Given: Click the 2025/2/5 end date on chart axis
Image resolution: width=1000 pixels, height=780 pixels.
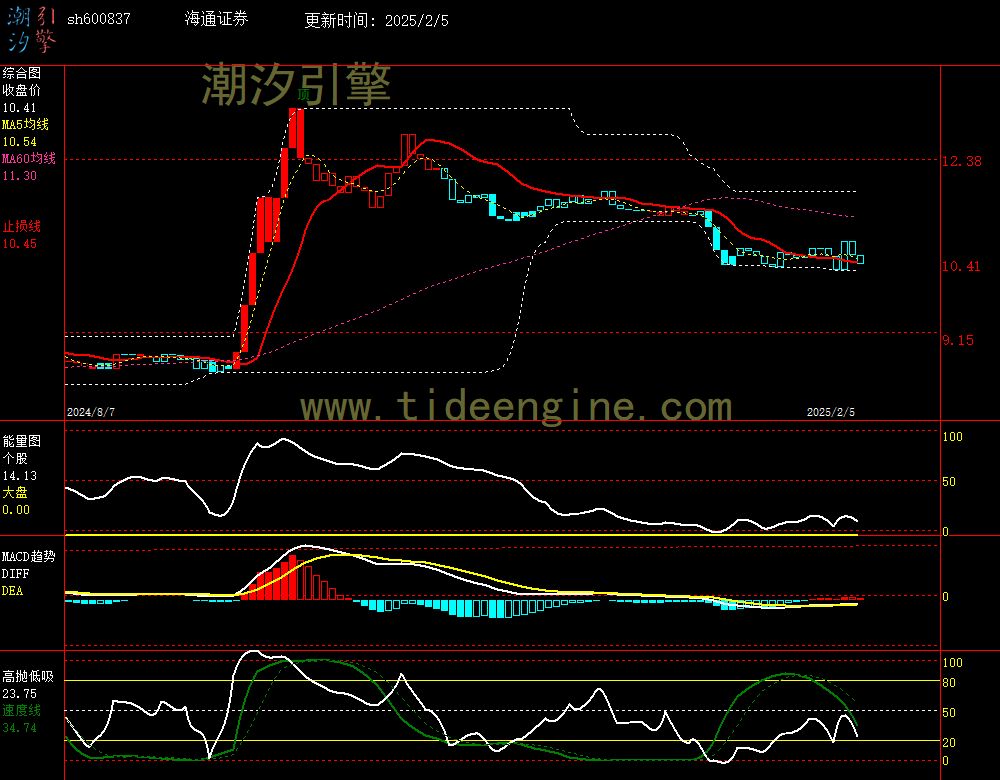Looking at the screenshot, I should 831,411.
